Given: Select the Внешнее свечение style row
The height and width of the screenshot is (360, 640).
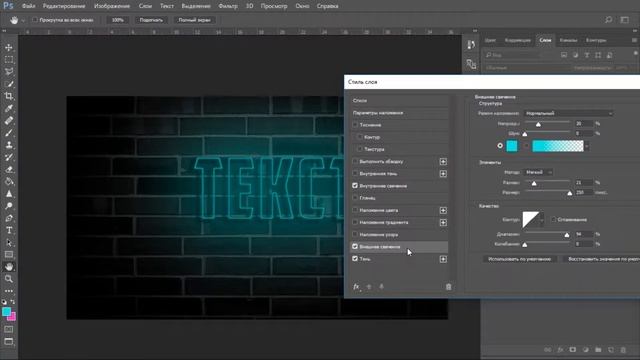Looking at the screenshot, I should tap(400, 247).
